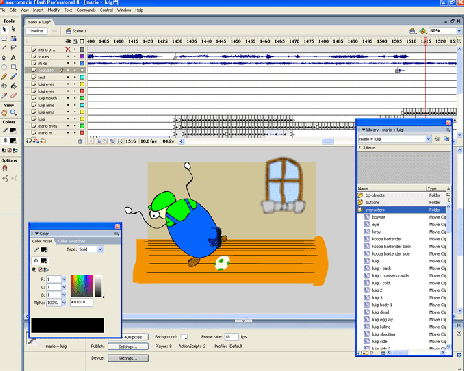Open the Alpha value slider dropdown
The width and height of the screenshot is (464, 371).
click(x=64, y=303)
